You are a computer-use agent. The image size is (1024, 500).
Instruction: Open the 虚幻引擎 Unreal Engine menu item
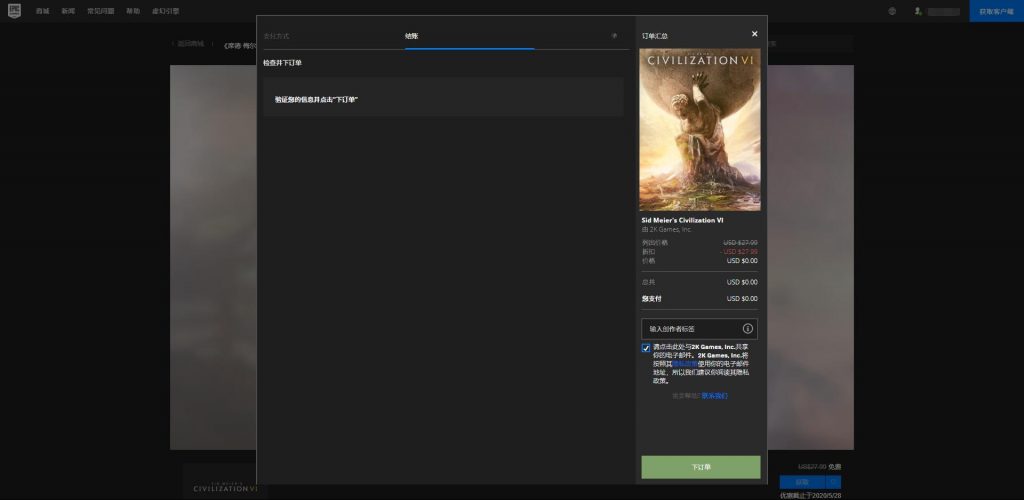coord(165,11)
